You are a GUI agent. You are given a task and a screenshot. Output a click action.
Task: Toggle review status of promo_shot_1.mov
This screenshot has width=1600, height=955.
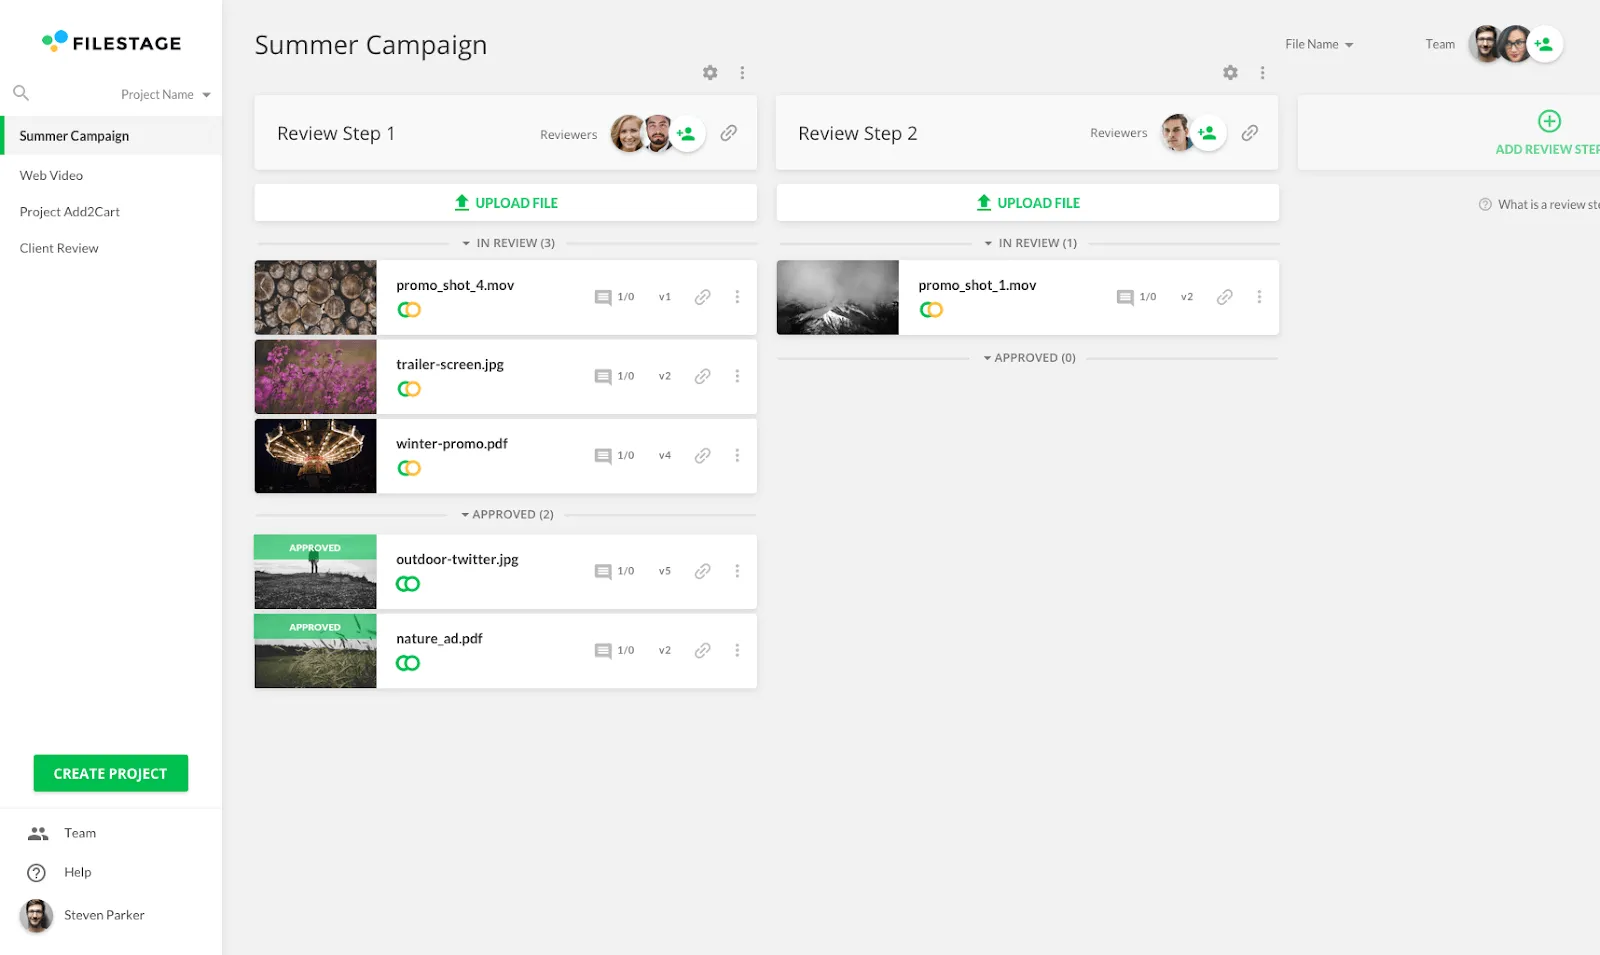tap(931, 310)
